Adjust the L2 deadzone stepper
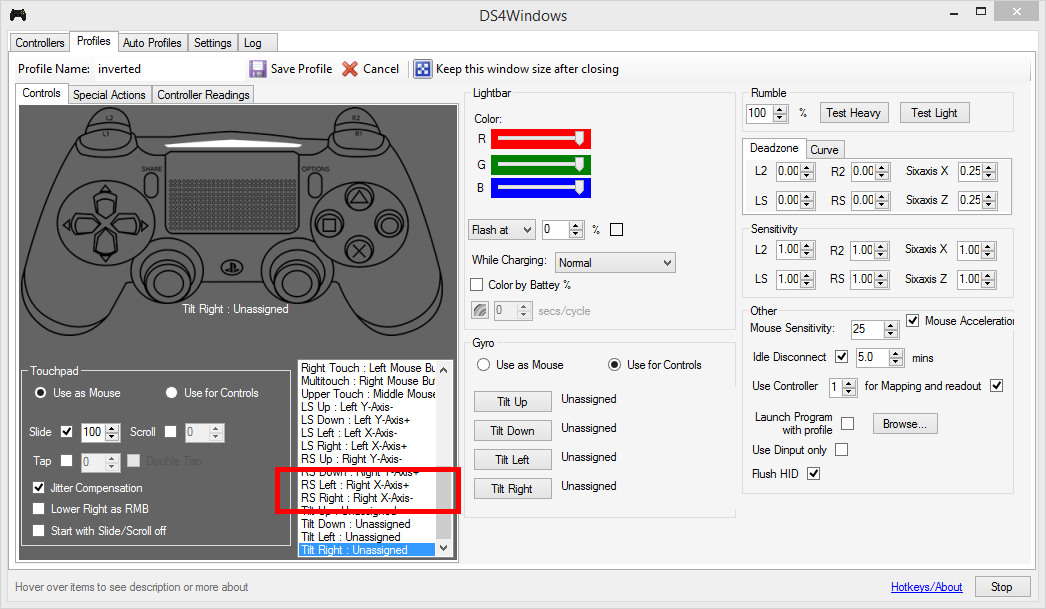Screen dimensions: 1046x609 [808, 171]
